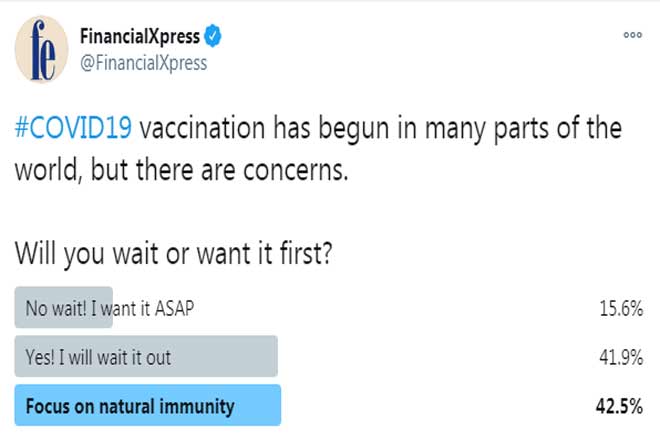Choose "Focus on natural immunity" poll option
Viewport: 660px width, 440px height.
click(130, 406)
